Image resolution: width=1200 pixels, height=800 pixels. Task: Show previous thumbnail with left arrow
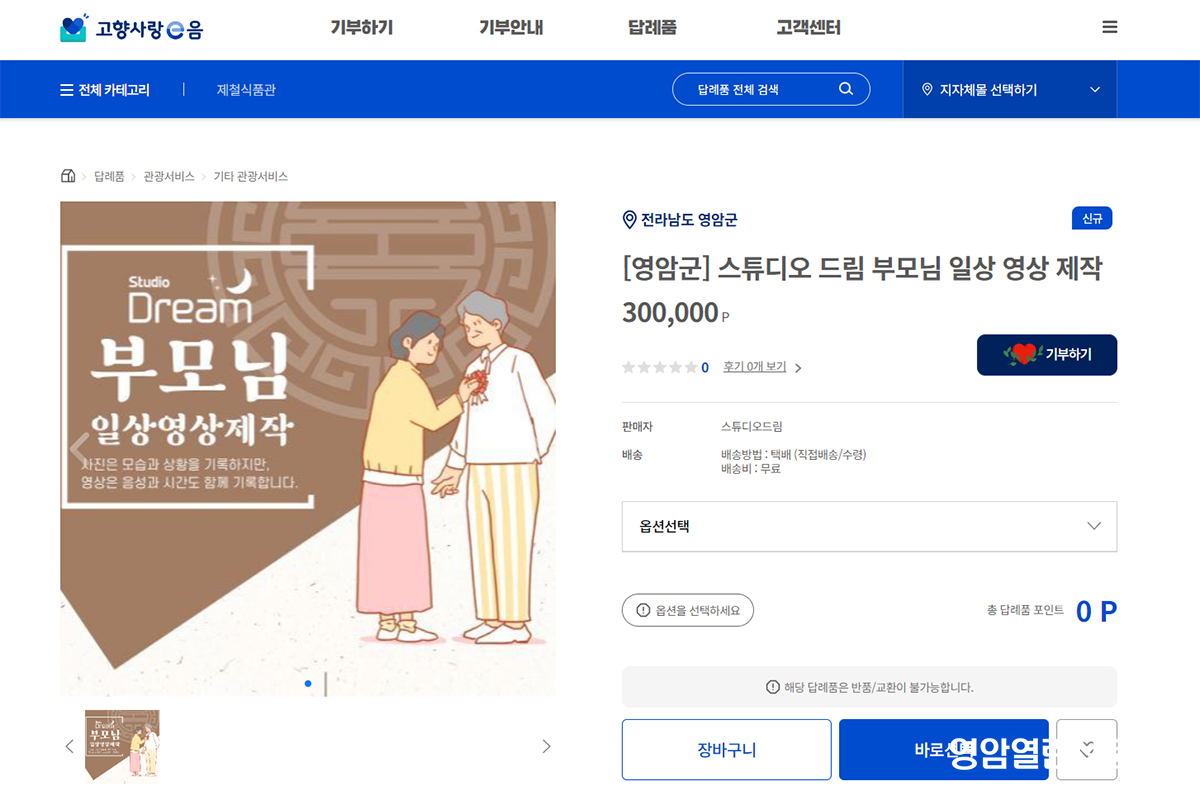(x=69, y=746)
